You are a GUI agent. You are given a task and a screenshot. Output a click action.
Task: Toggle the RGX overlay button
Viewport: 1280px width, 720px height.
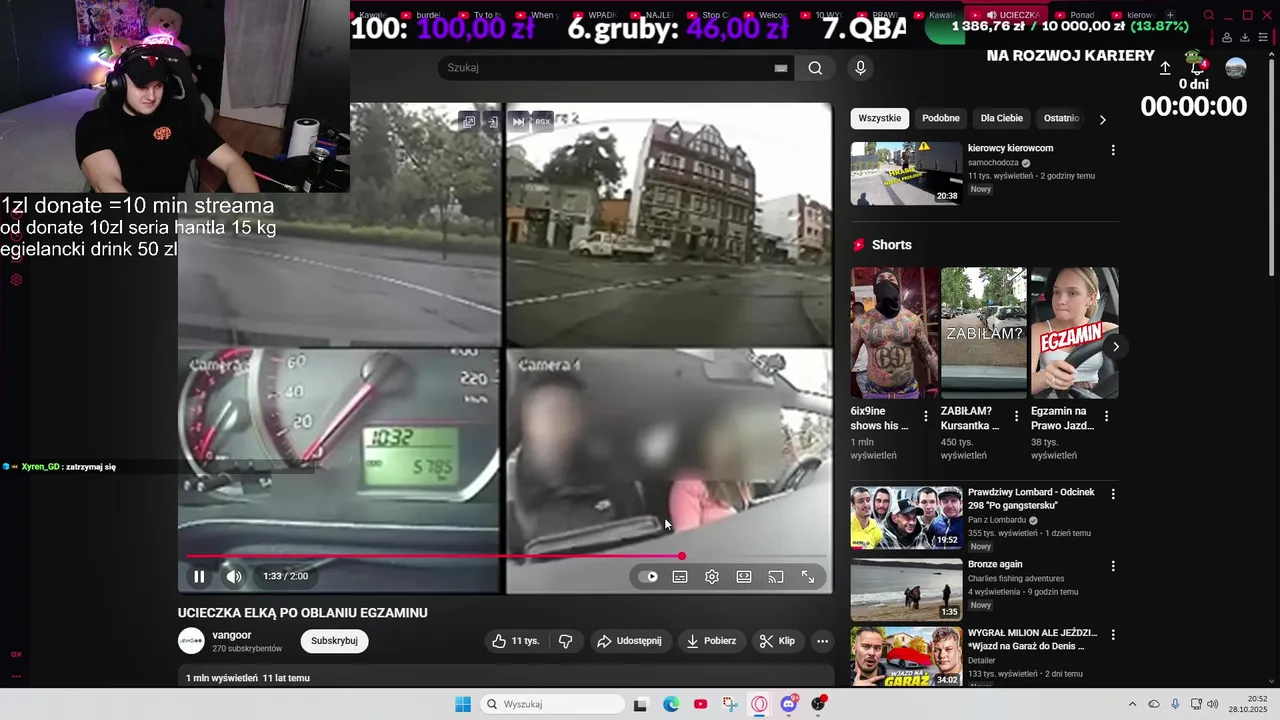tap(543, 121)
